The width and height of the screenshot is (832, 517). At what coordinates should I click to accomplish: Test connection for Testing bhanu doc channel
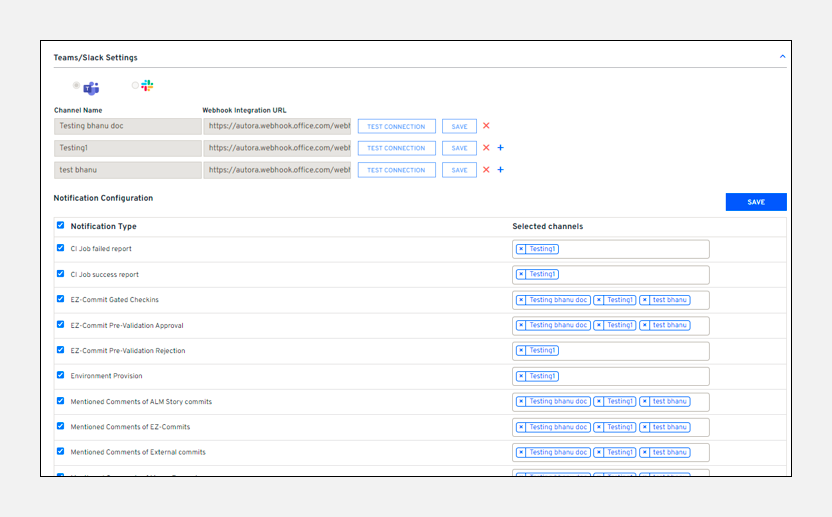click(396, 127)
